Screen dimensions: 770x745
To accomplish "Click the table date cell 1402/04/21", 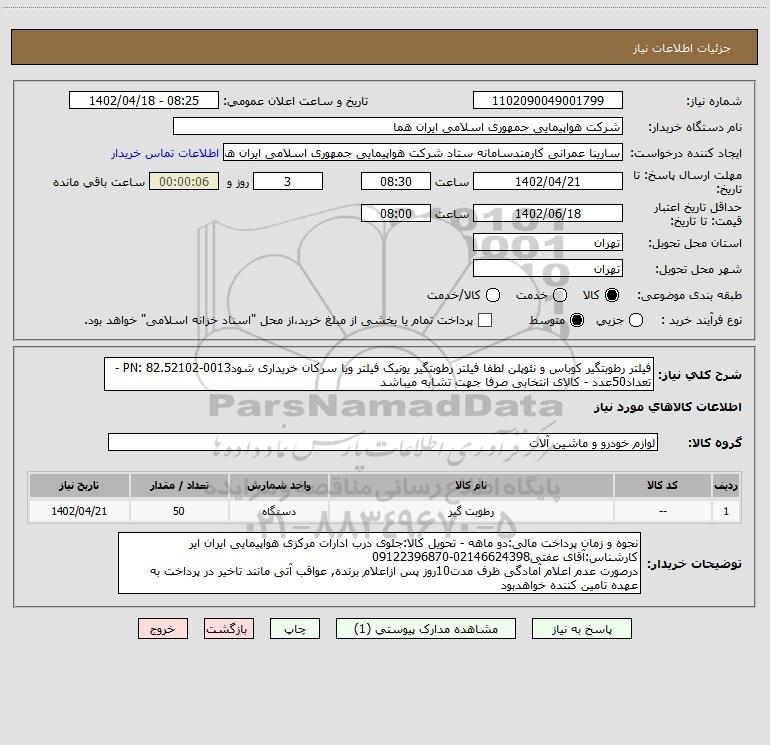I will [x=79, y=511].
